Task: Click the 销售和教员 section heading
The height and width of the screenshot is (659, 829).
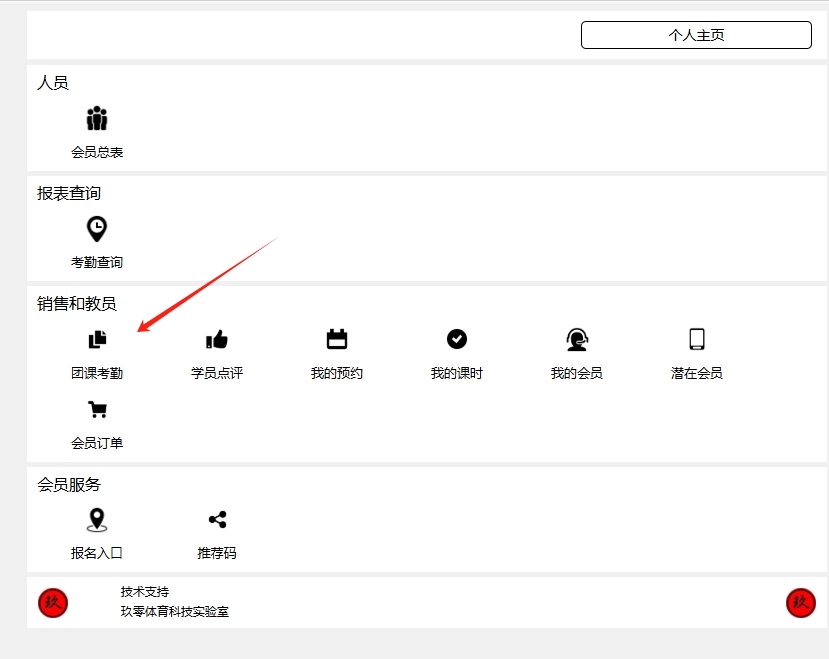Action: [x=77, y=304]
